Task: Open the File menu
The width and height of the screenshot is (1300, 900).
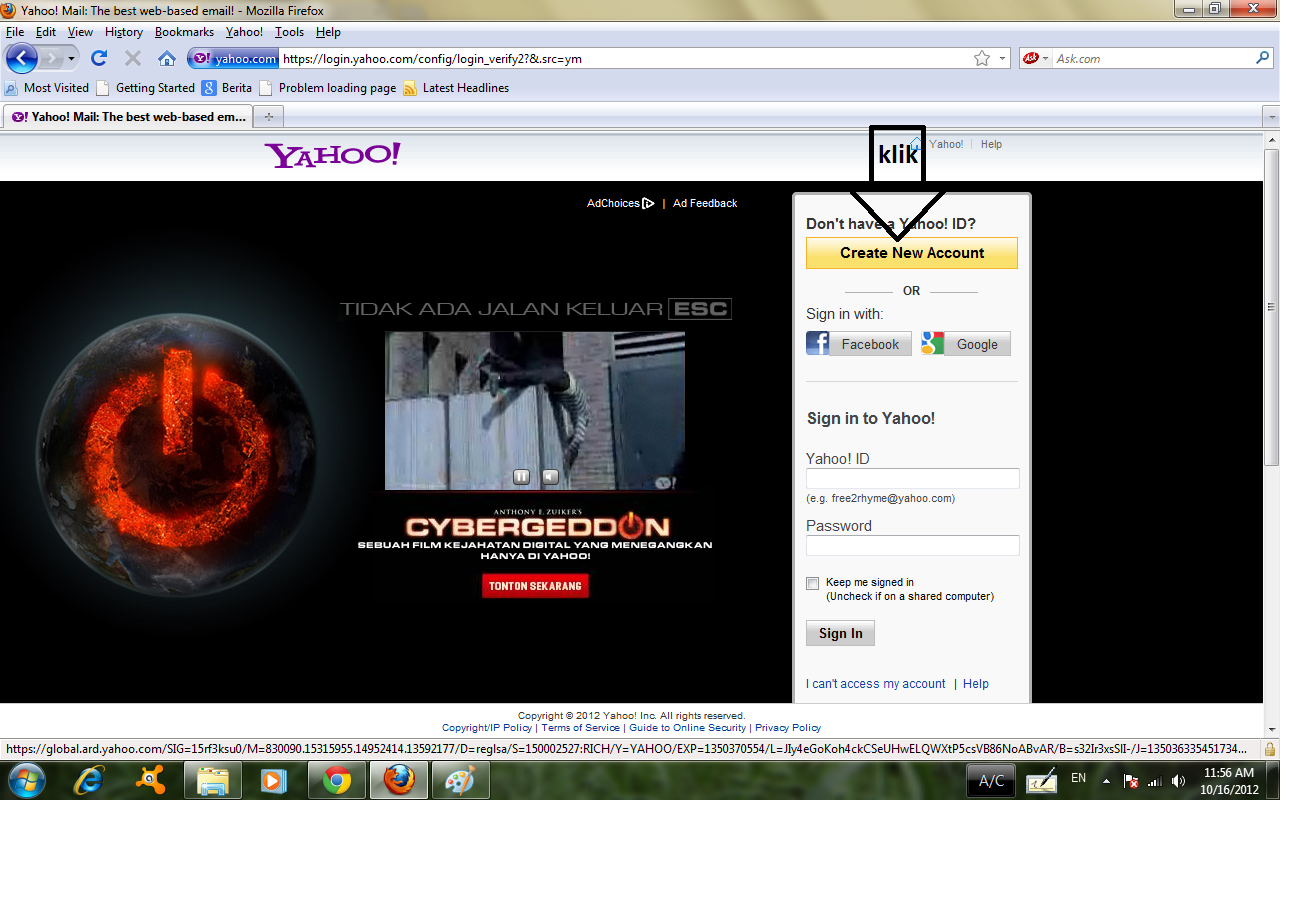Action: [14, 32]
